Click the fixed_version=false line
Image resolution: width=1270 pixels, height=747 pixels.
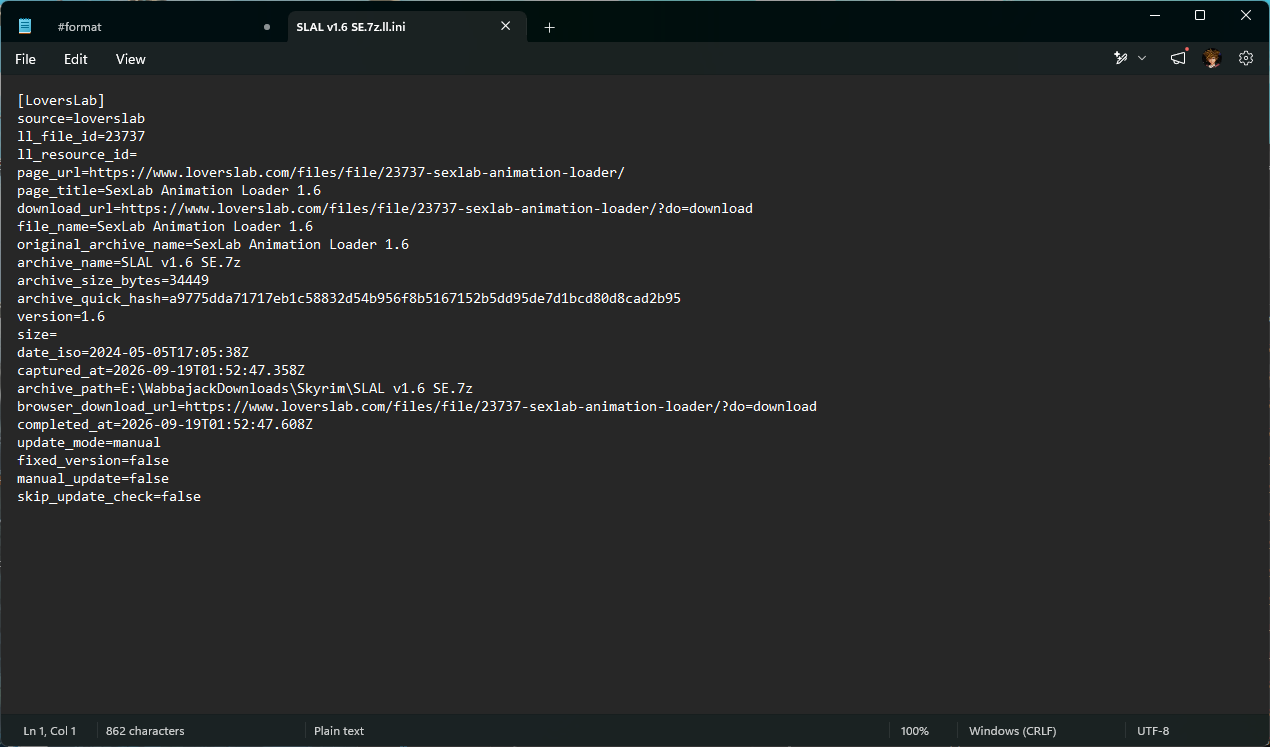pyautogui.click(x=93, y=460)
